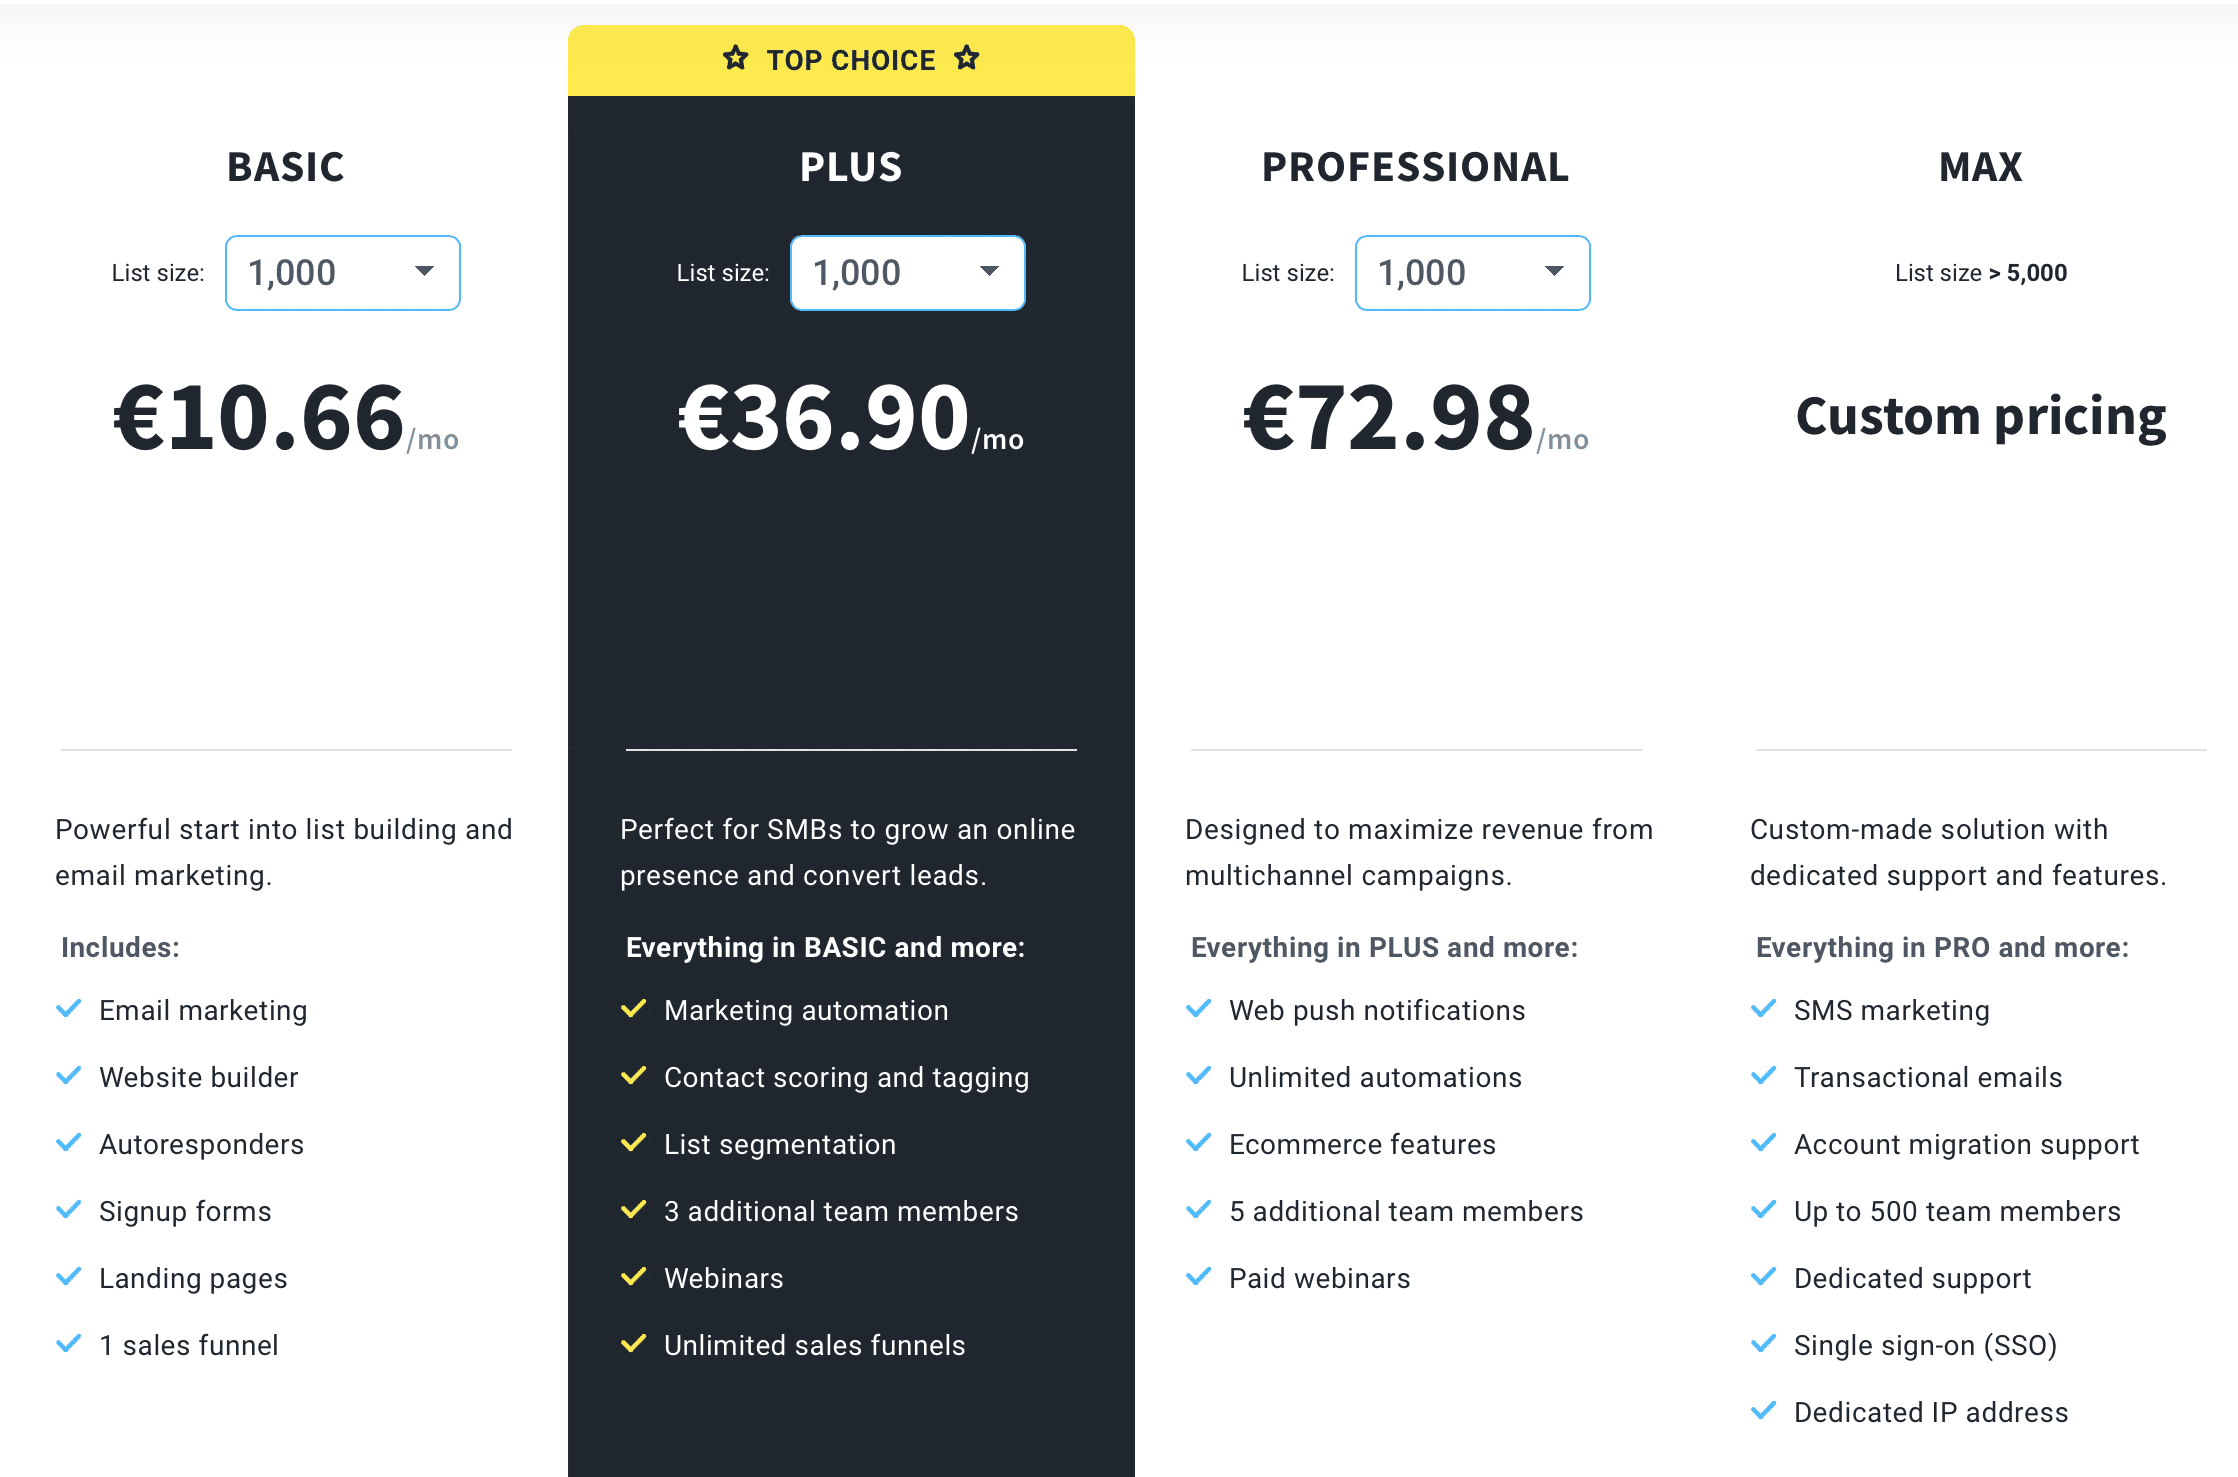Open the BASIC plan list size dropdown
The width and height of the screenshot is (2238, 1477).
point(343,273)
